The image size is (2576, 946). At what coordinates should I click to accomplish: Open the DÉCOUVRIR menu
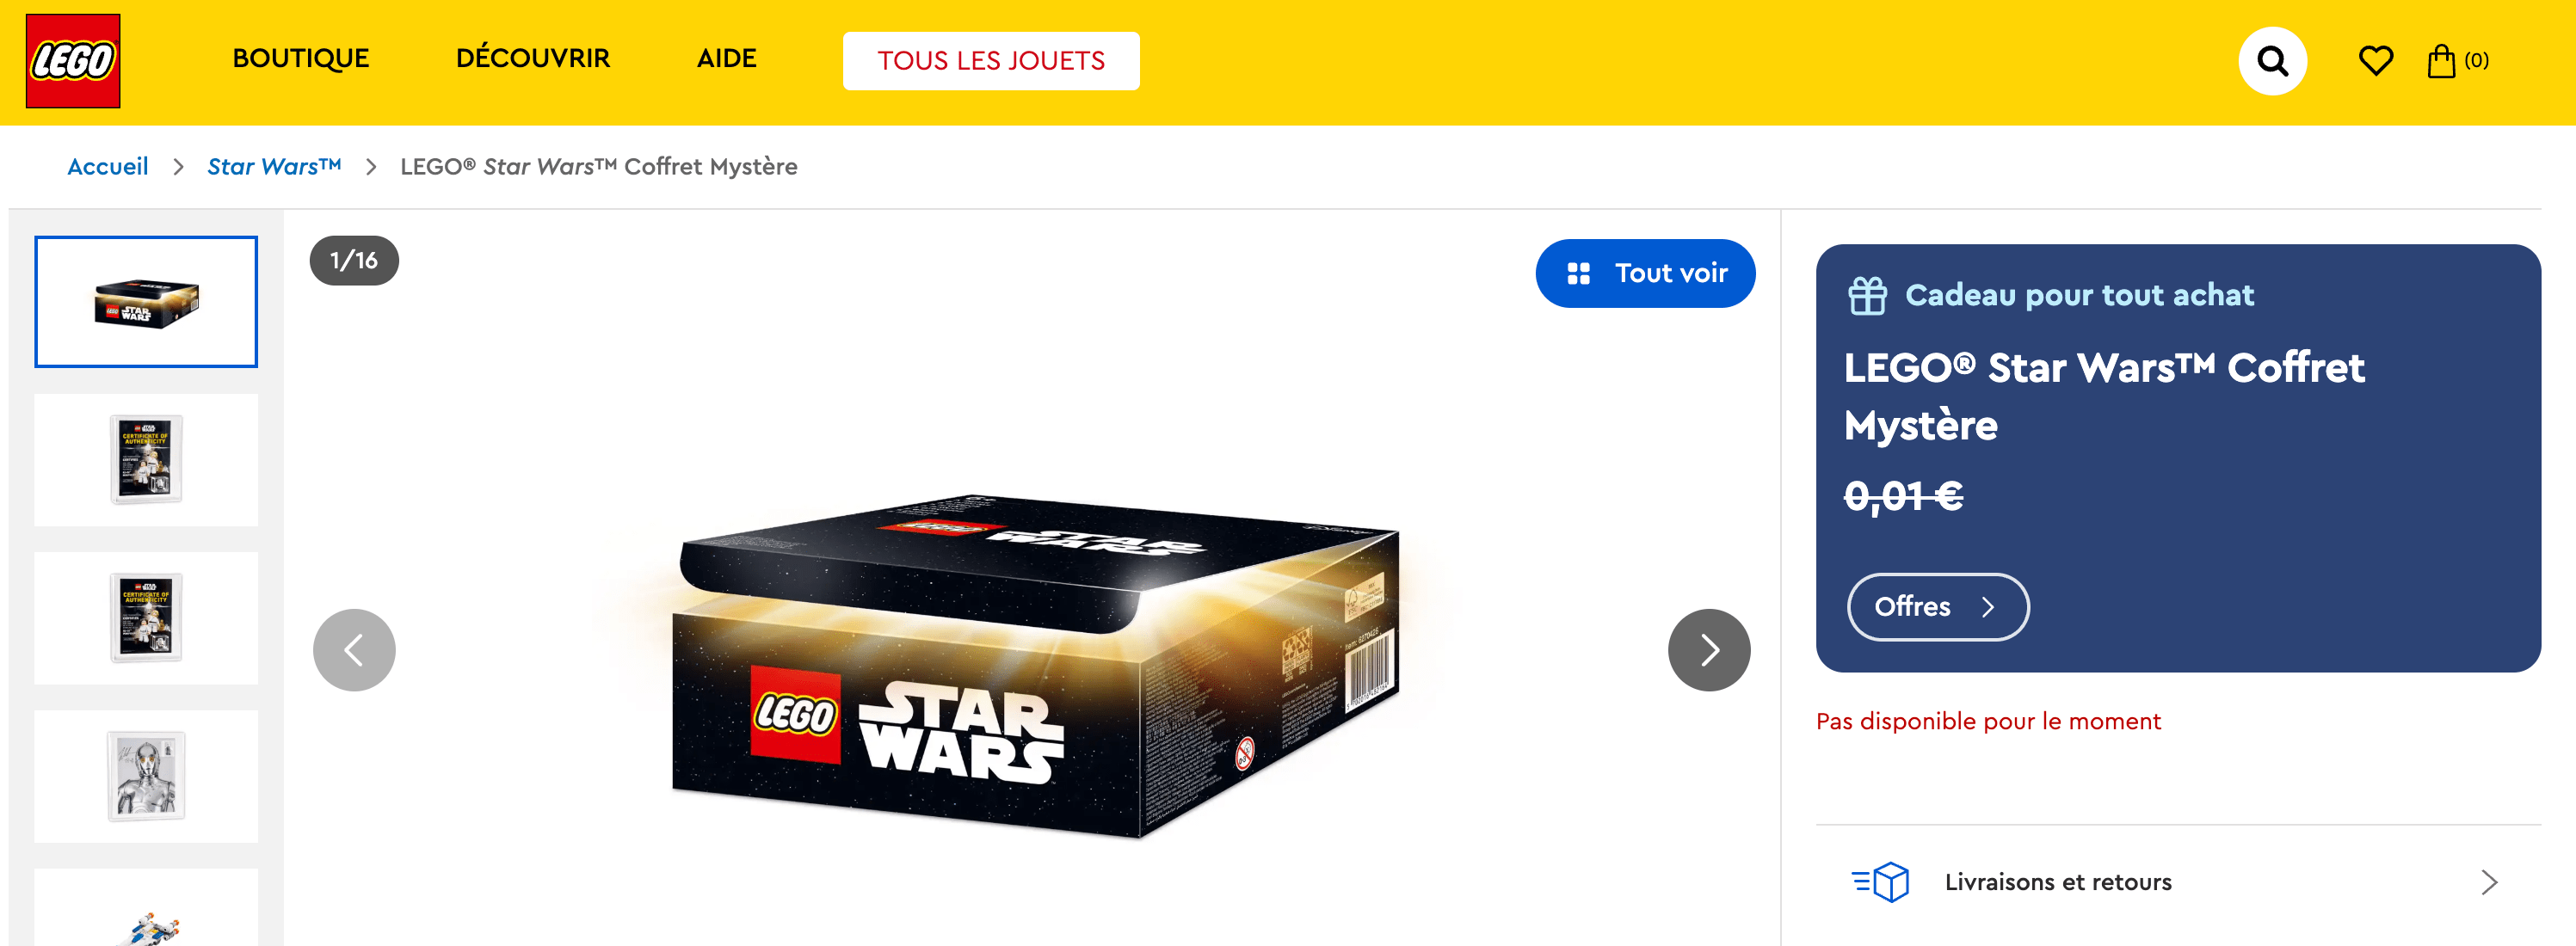532,59
